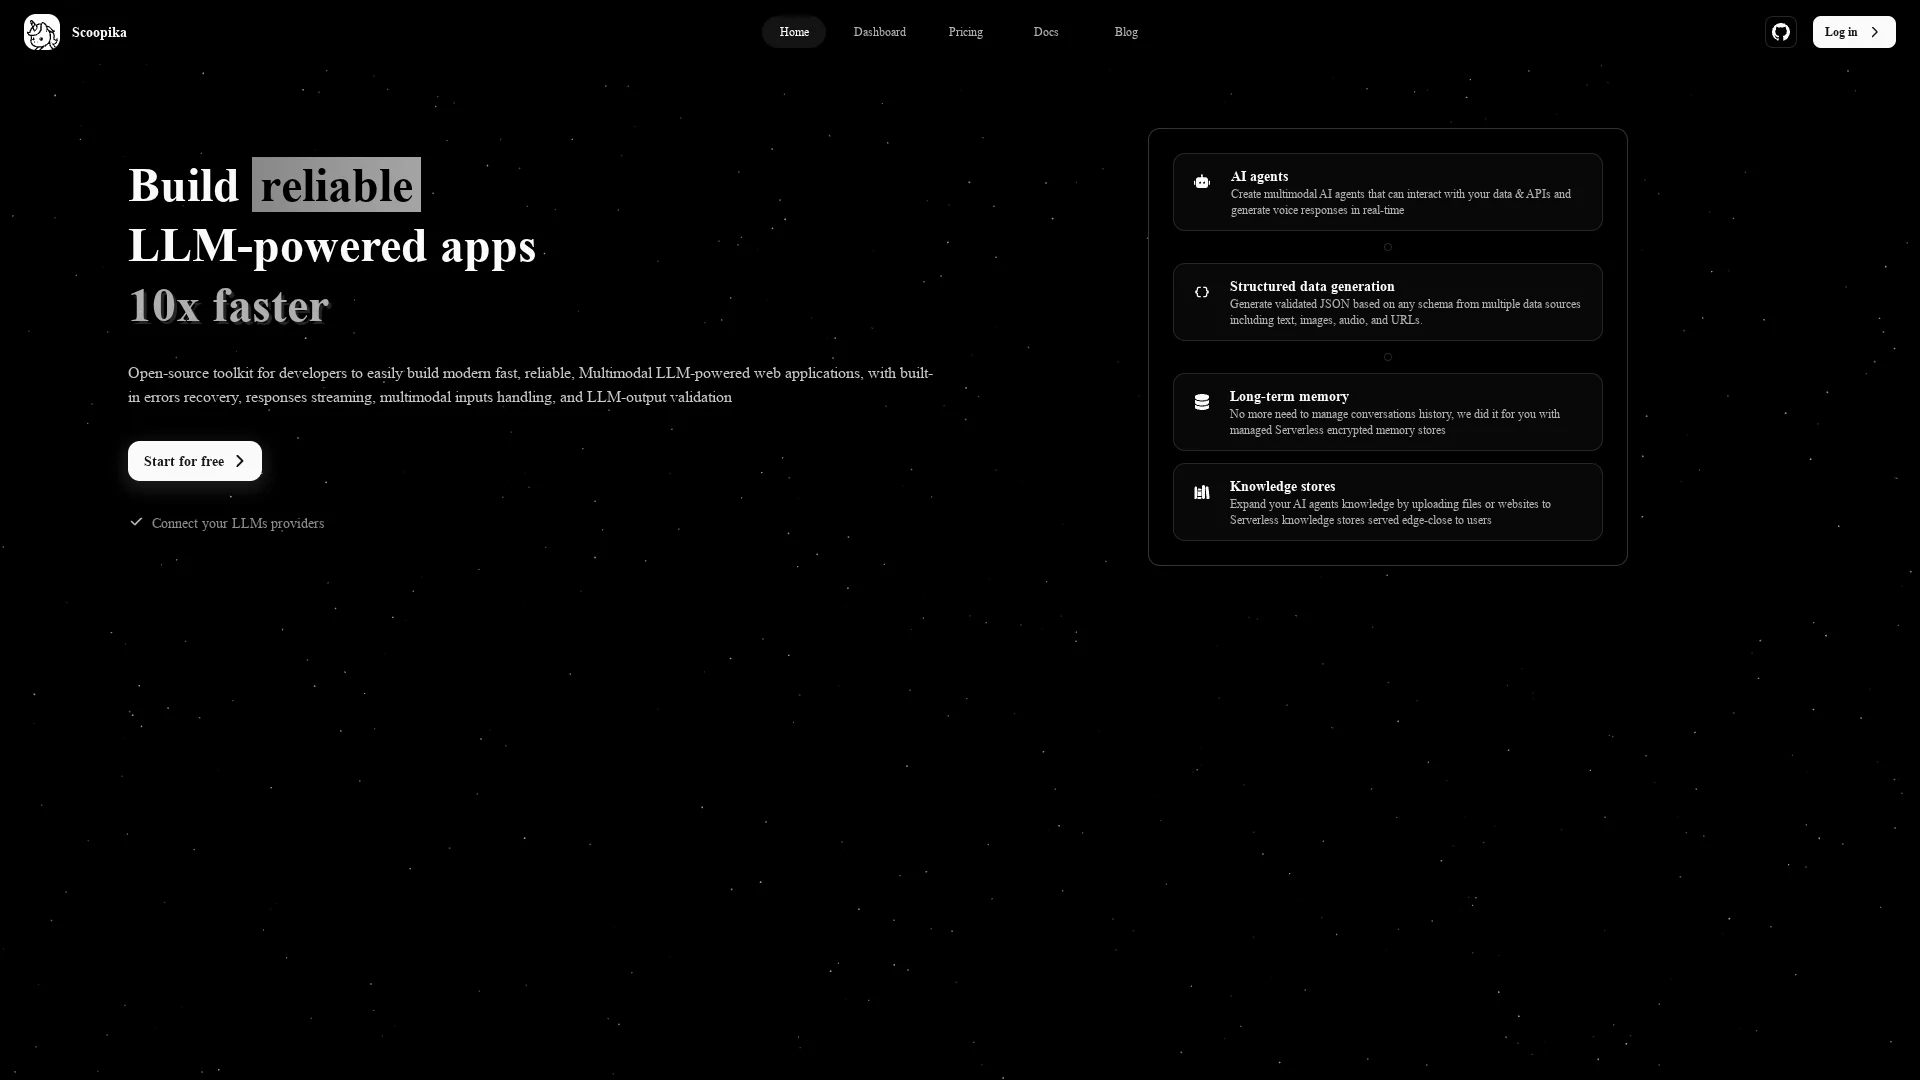Screen dimensions: 1920x1080
Task: Open the Docs page
Action: (x=1046, y=32)
